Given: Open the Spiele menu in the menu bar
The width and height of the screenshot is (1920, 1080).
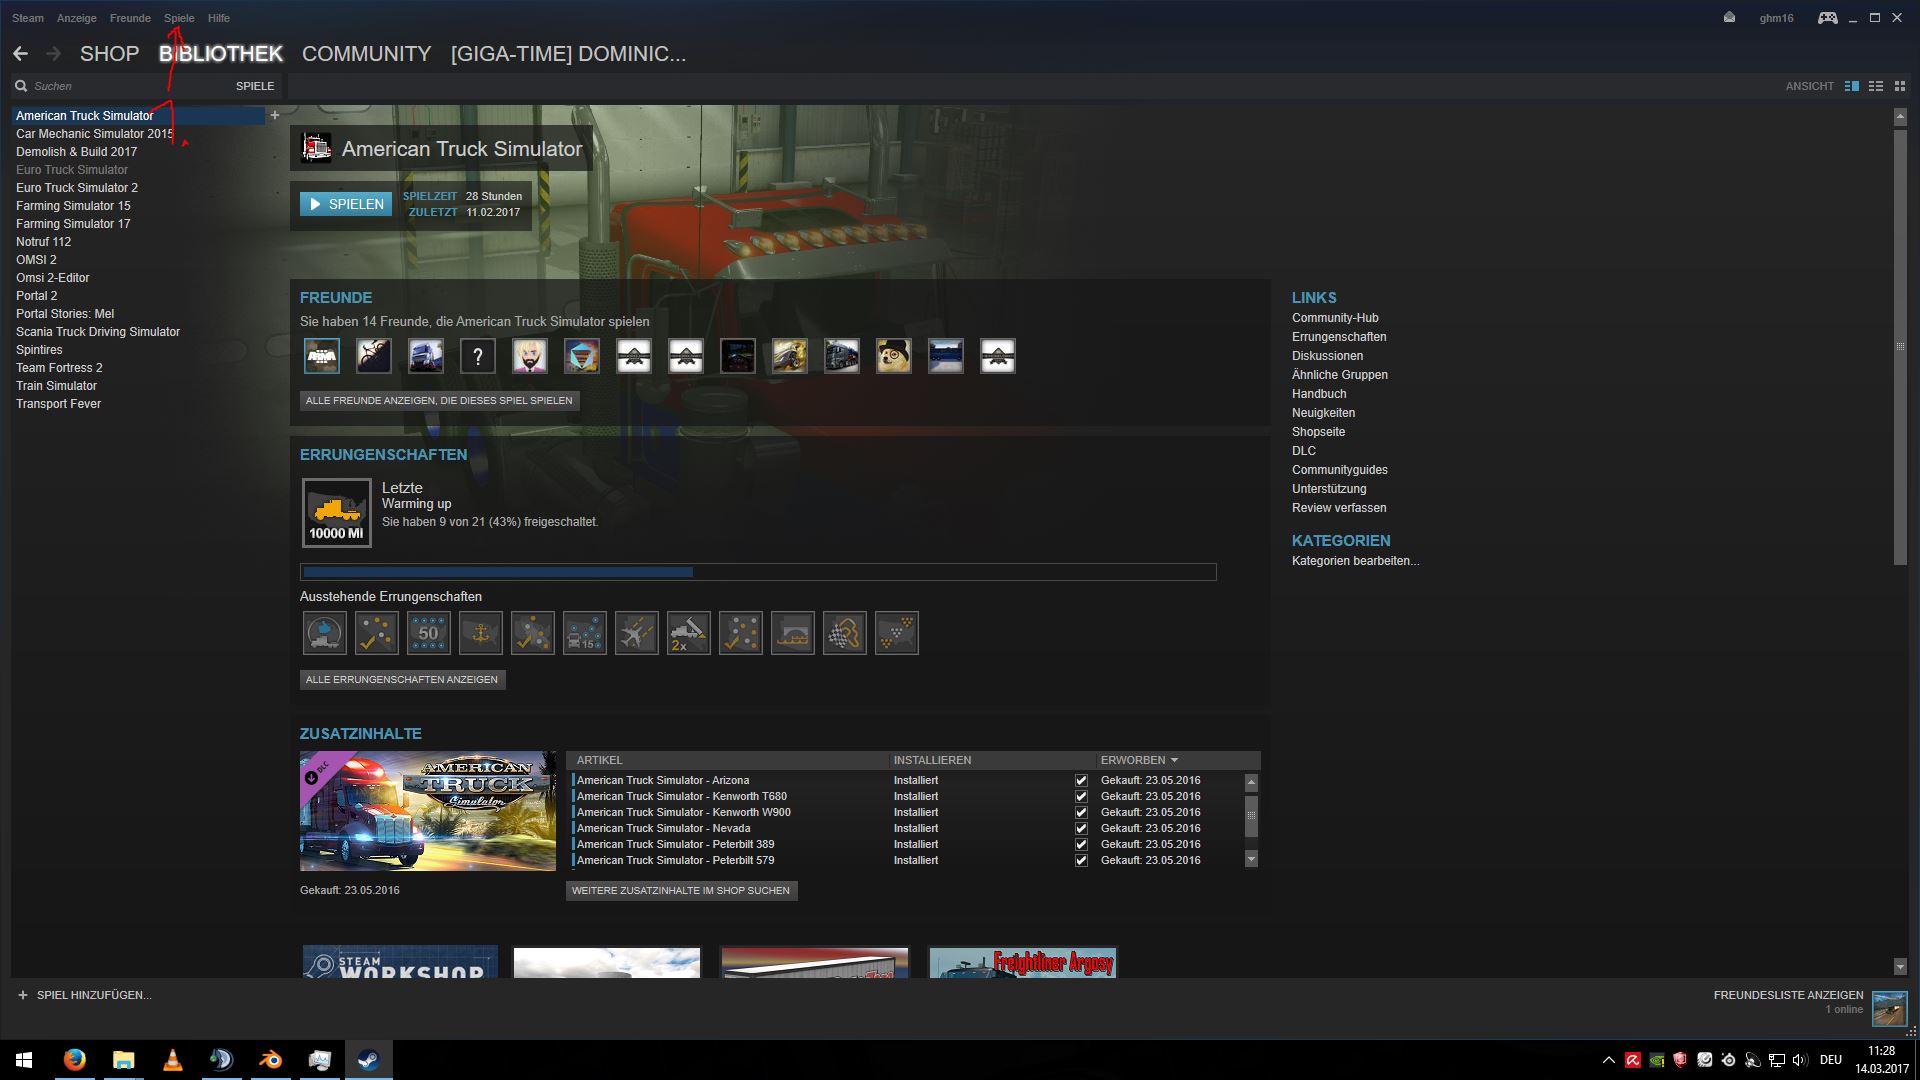Looking at the screenshot, I should [179, 18].
